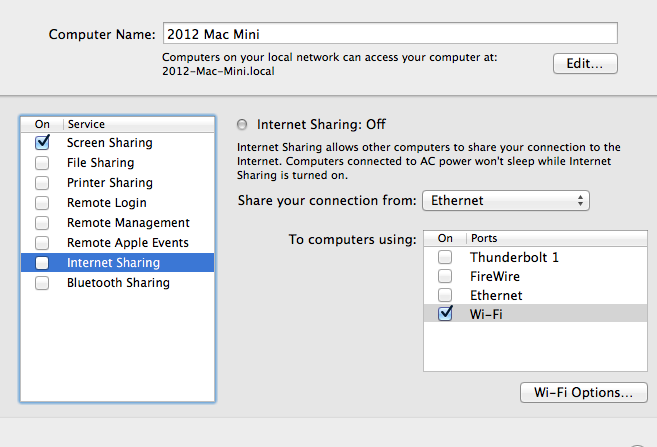The image size is (657, 447).
Task: Select the Screen Sharing service row
Action: tap(117, 143)
